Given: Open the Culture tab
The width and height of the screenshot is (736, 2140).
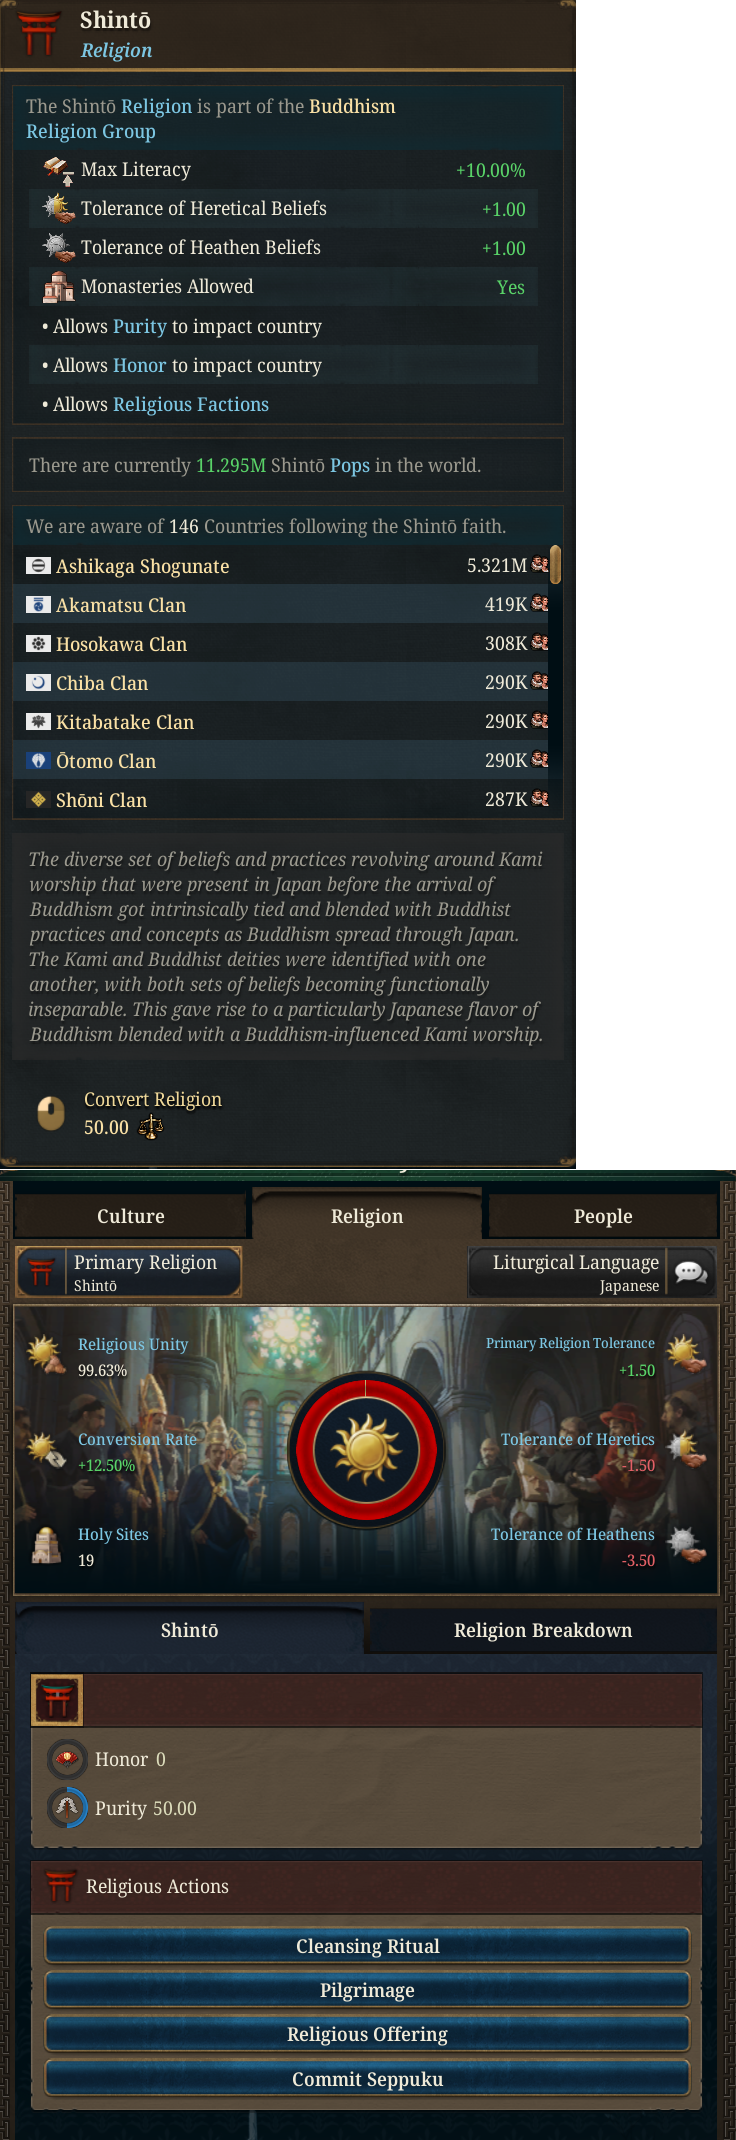Looking at the screenshot, I should pos(130,1216).
